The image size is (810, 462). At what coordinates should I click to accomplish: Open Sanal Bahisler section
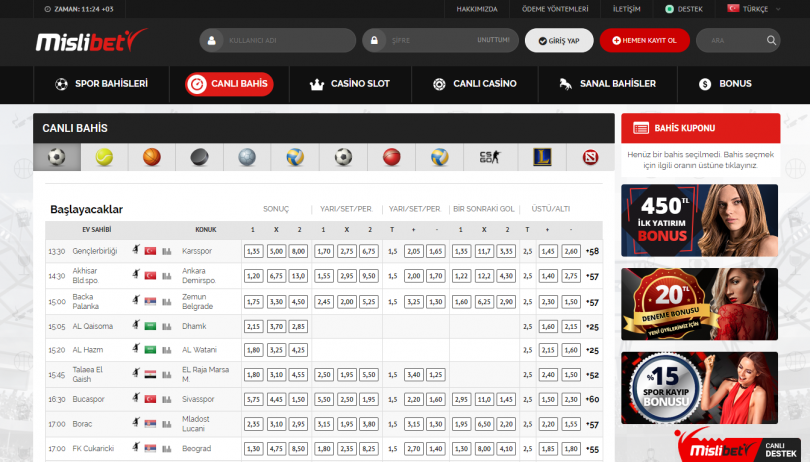(x=608, y=84)
